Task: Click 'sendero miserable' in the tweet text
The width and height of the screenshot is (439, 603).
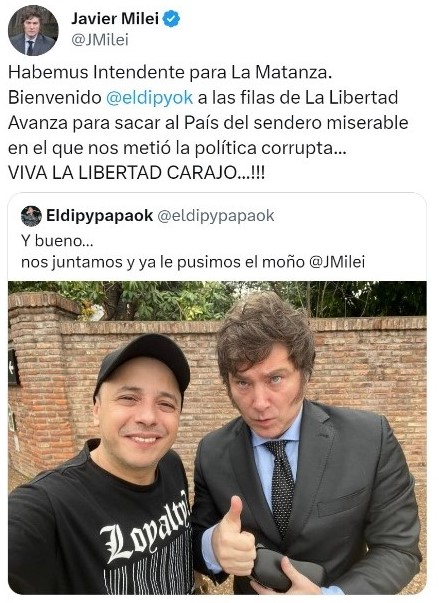Action: pos(331,123)
